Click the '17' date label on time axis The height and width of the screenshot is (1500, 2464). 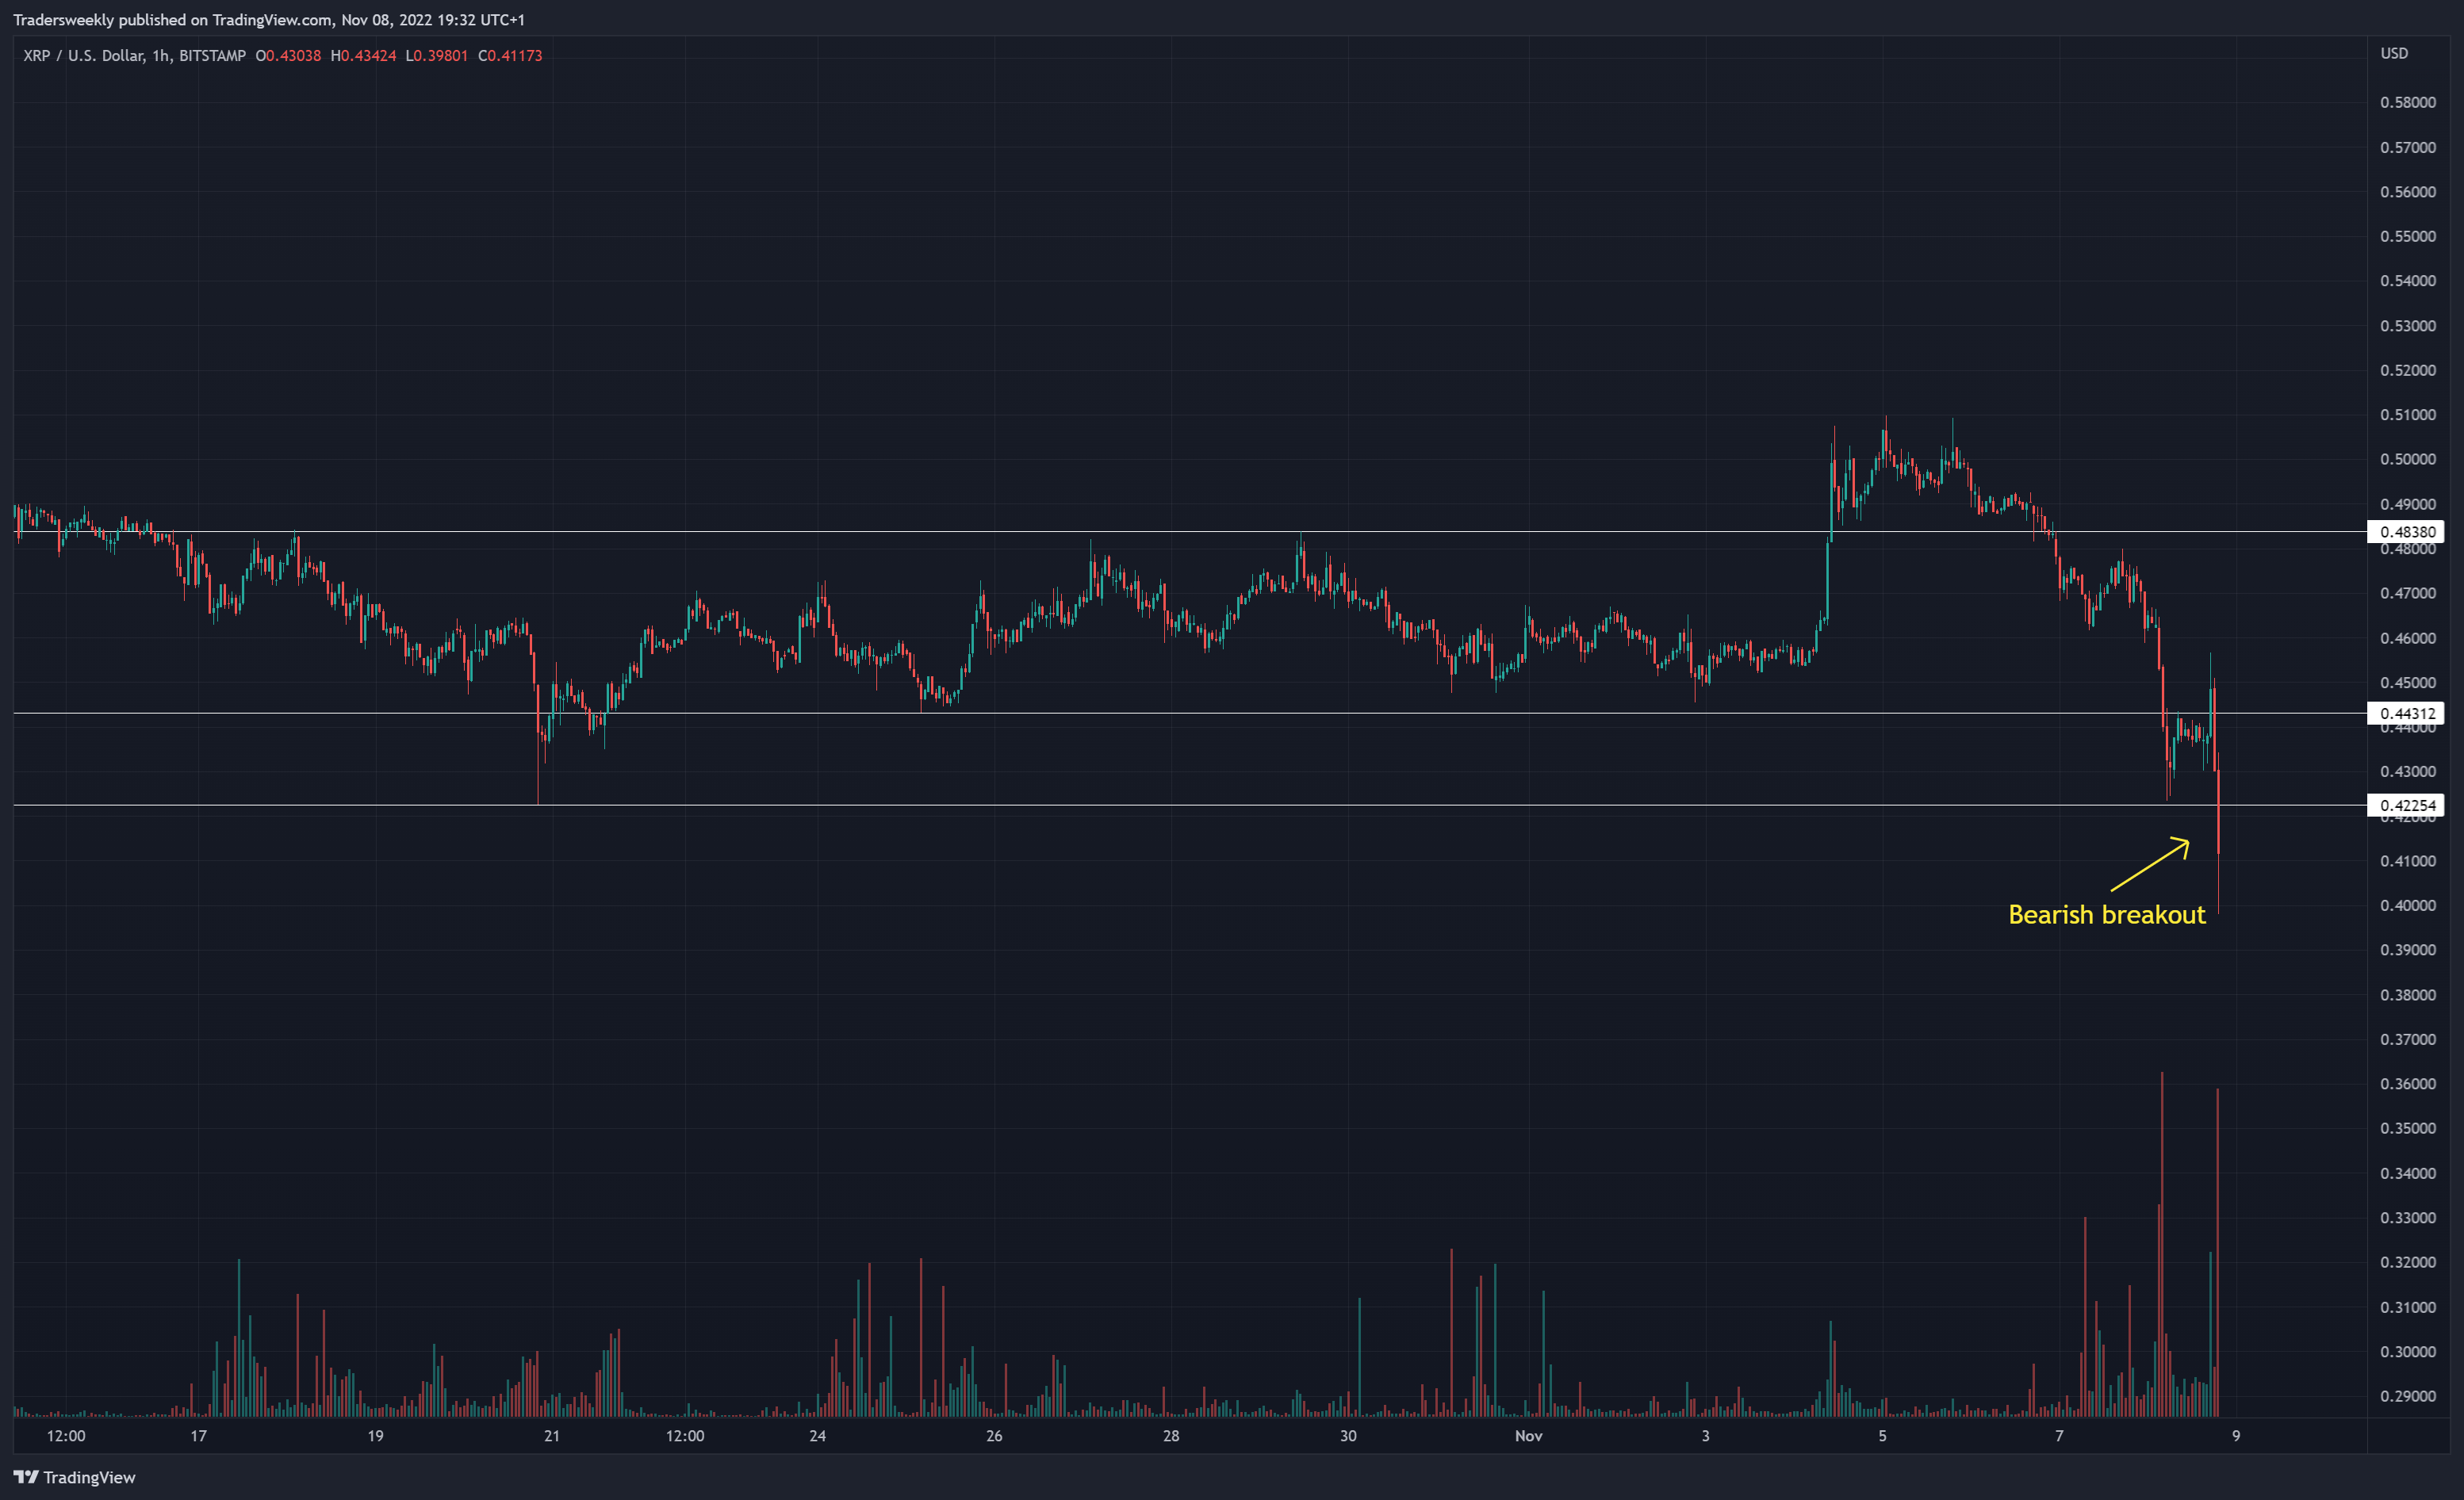[x=199, y=1436]
